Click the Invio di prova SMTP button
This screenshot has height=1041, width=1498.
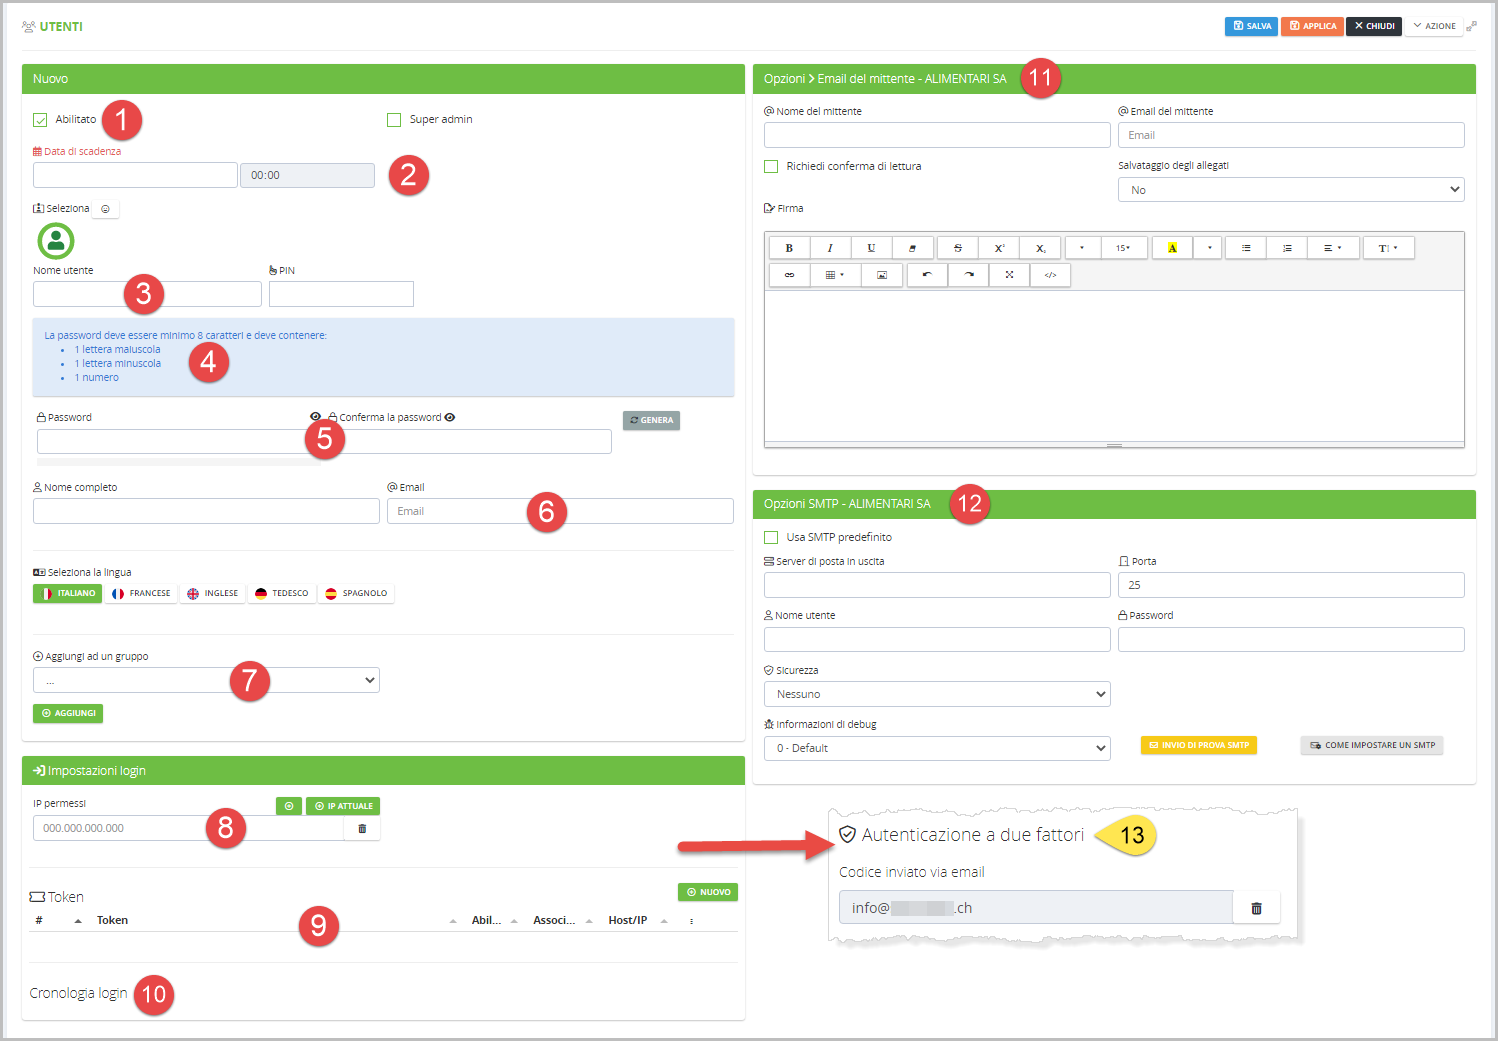[1198, 745]
